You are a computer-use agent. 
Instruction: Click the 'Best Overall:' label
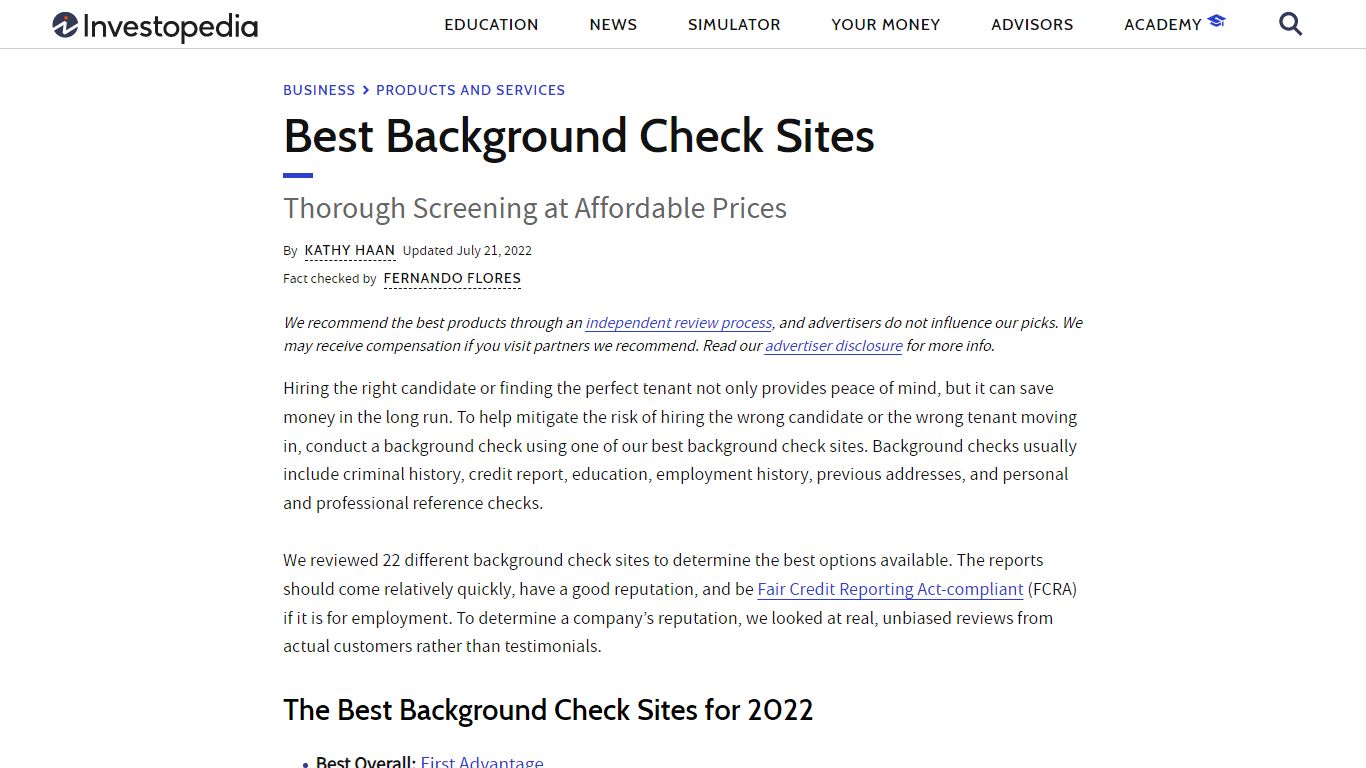366,762
